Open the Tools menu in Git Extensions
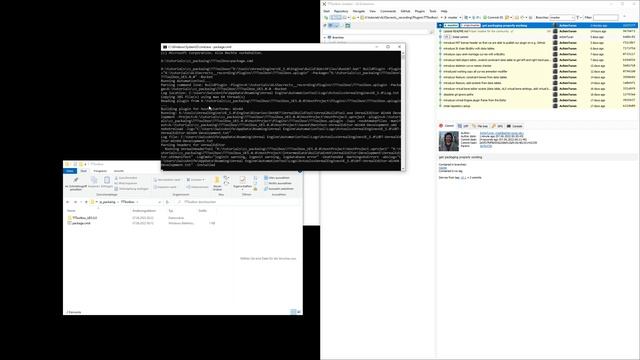This screenshot has width=640, height=360. [x=433, y=11]
